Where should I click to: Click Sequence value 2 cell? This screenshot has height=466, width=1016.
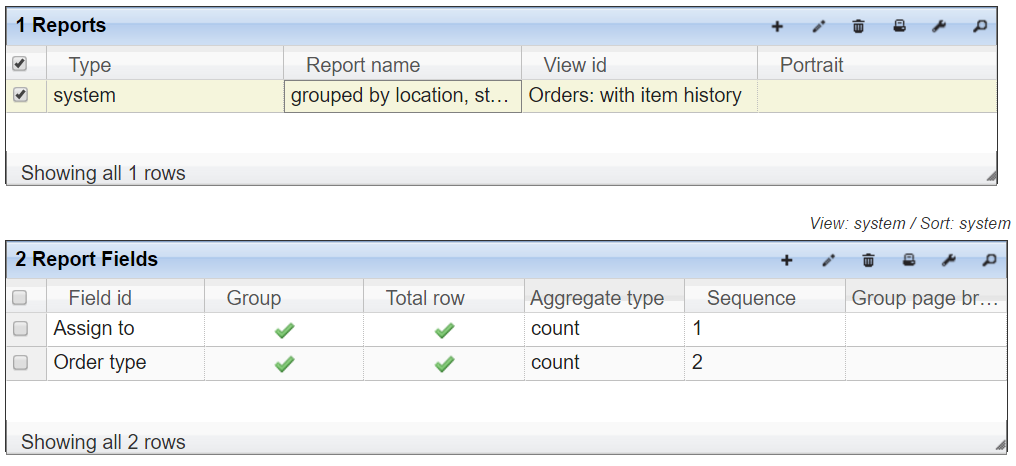point(765,363)
